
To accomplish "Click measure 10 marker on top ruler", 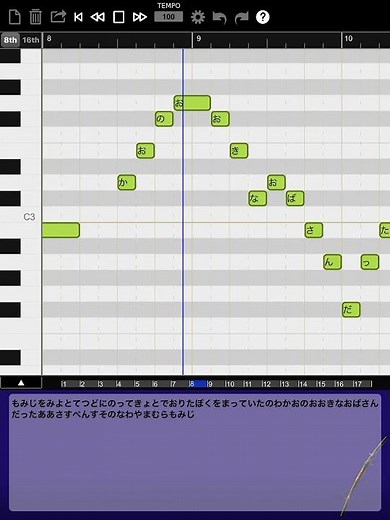I will 348,38.
